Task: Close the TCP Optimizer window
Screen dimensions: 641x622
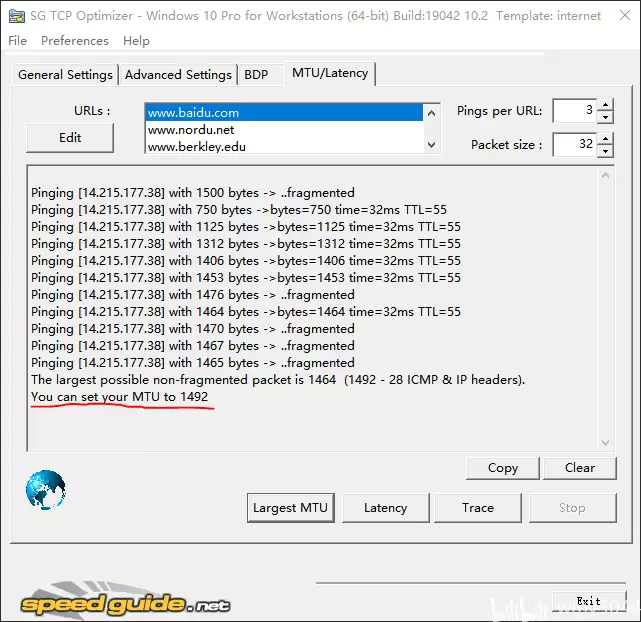Action: tap(625, 16)
